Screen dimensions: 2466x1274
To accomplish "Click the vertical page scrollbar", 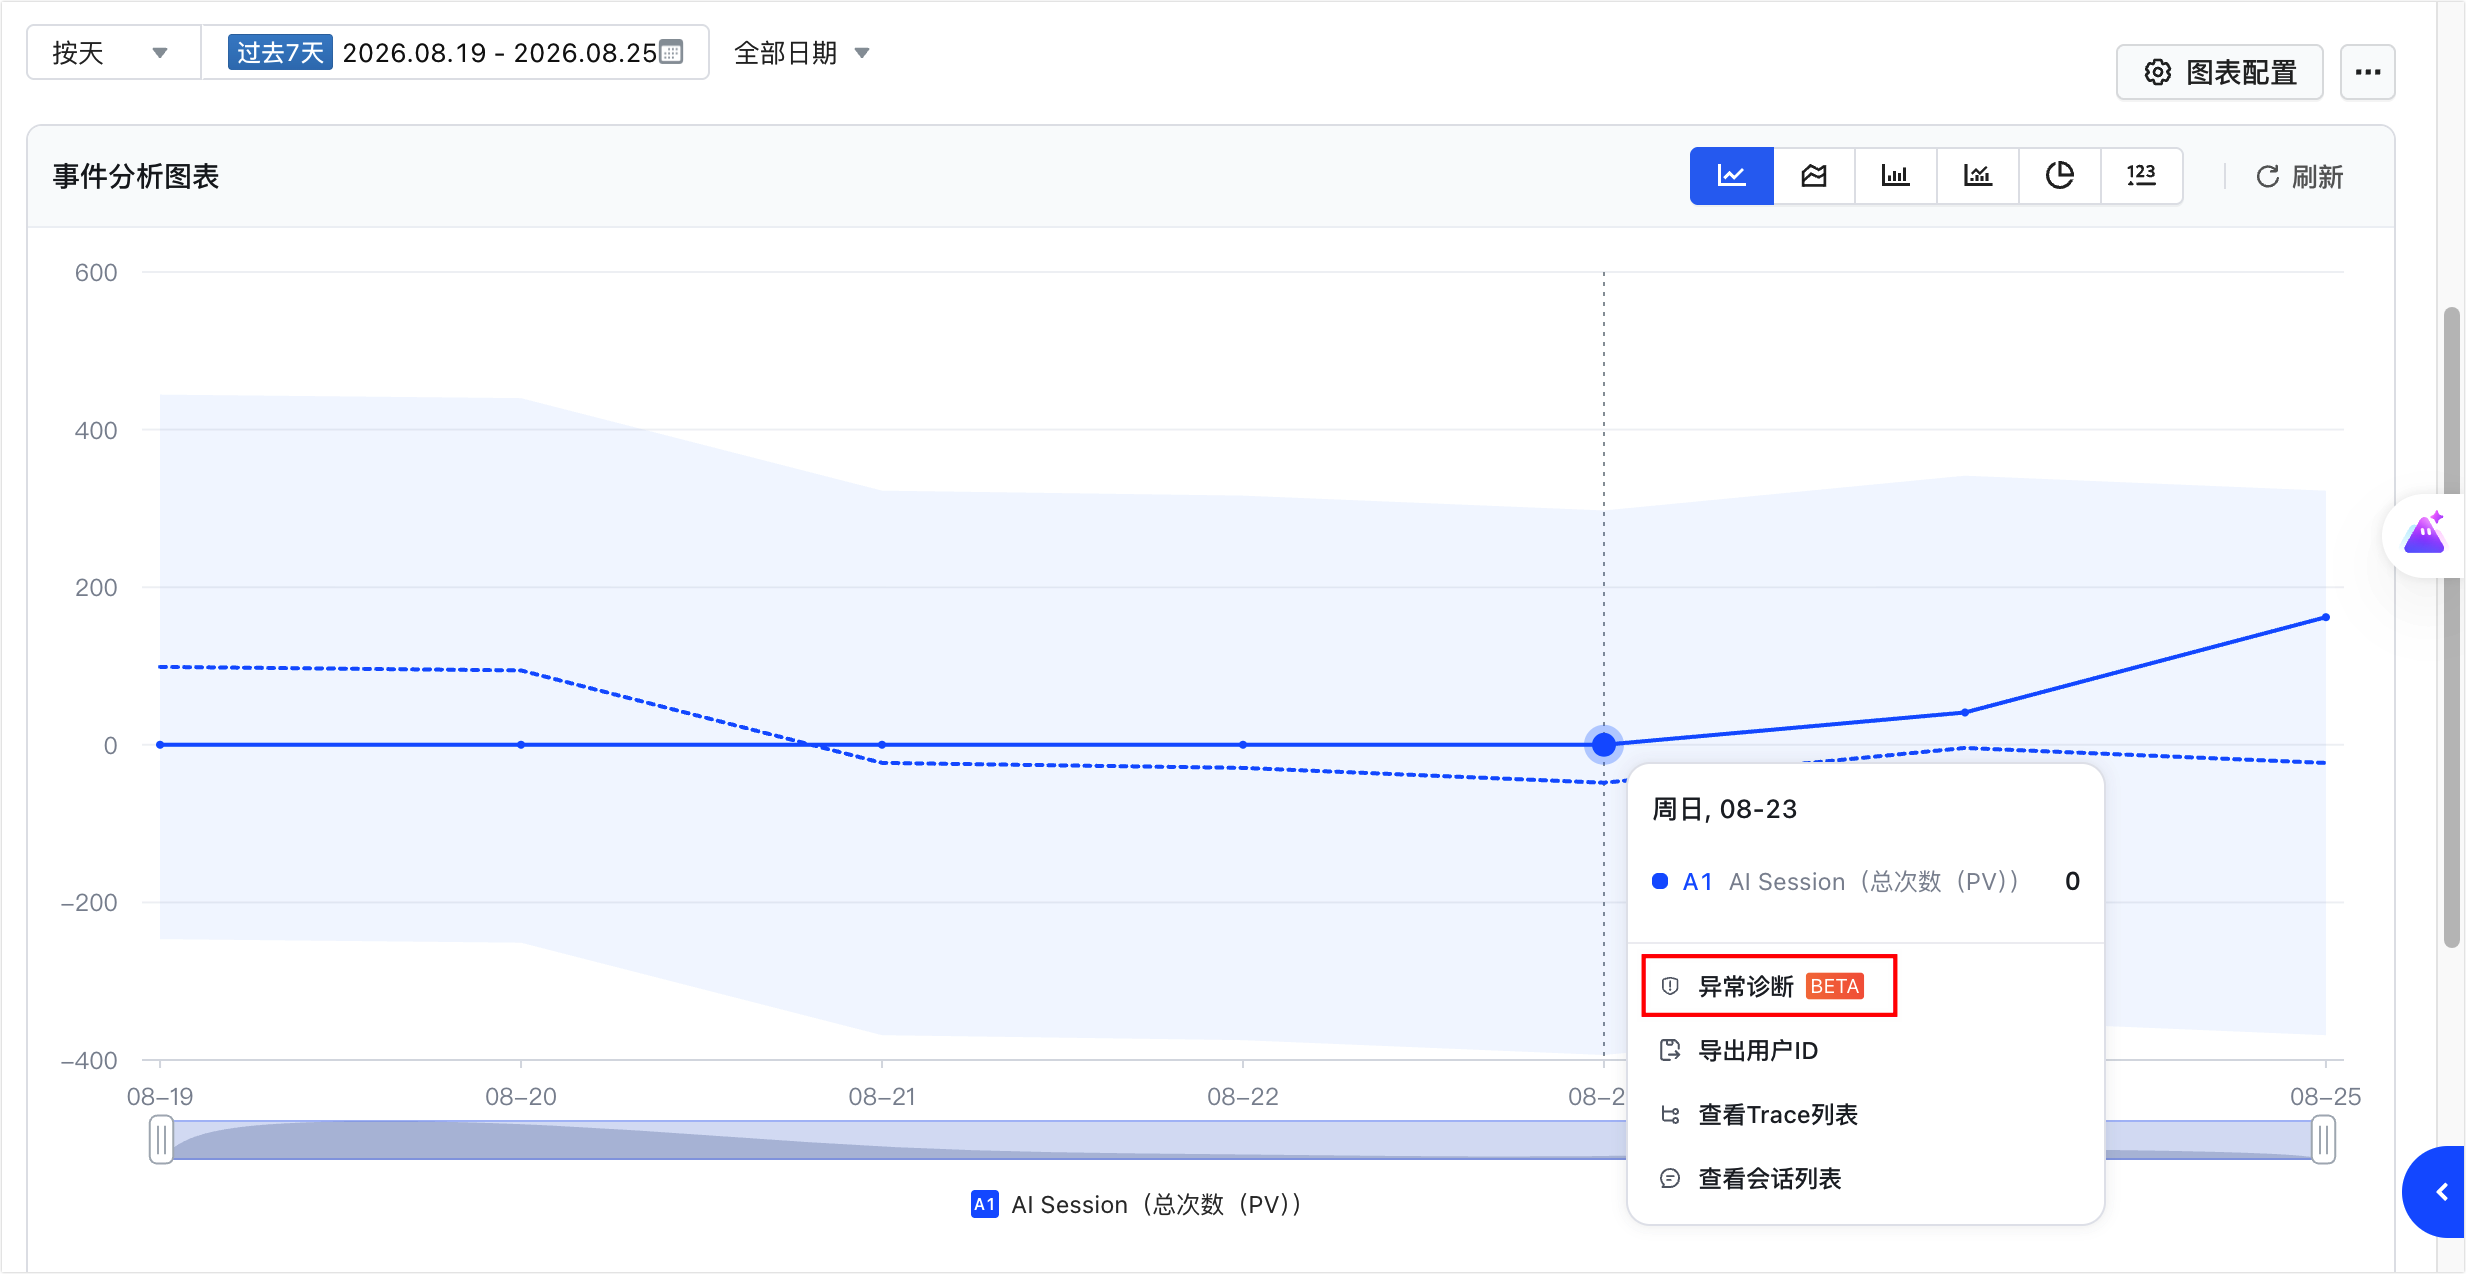I will coord(2451,627).
